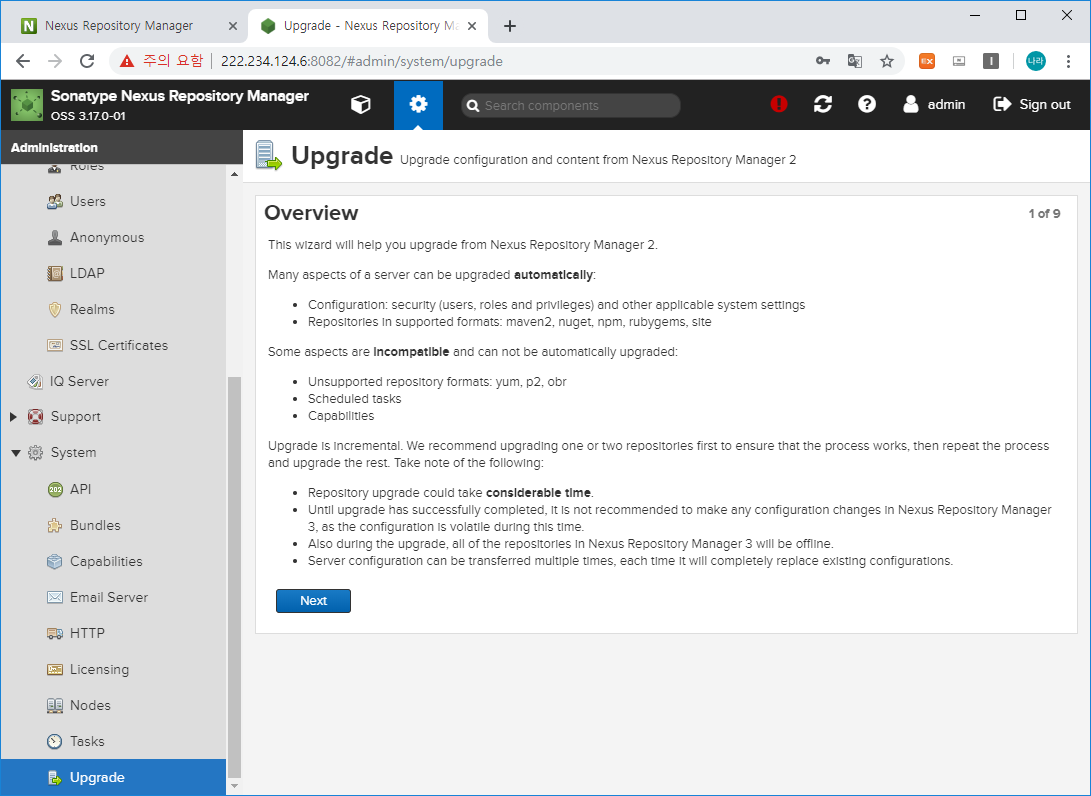Click the Capabilities box icon
Viewport: 1091px width, 796px height.
(54, 562)
